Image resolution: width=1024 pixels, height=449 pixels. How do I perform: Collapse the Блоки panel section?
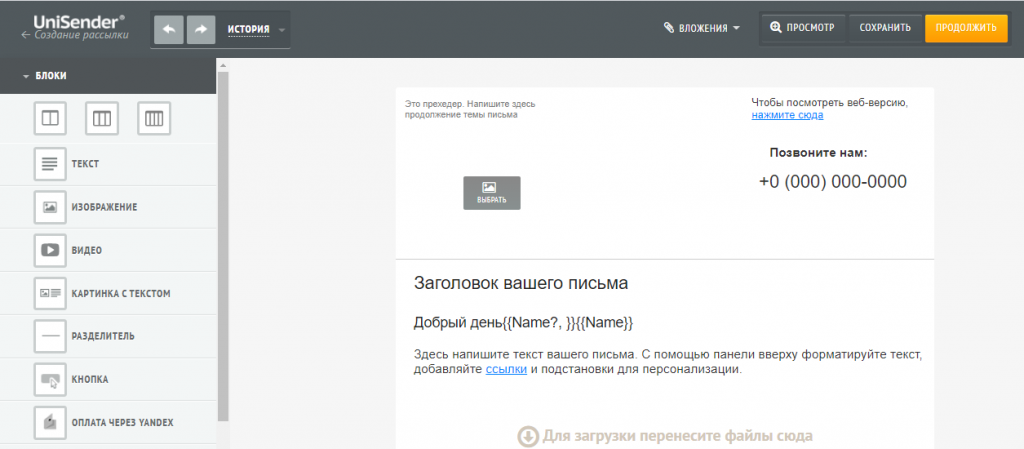coord(45,76)
